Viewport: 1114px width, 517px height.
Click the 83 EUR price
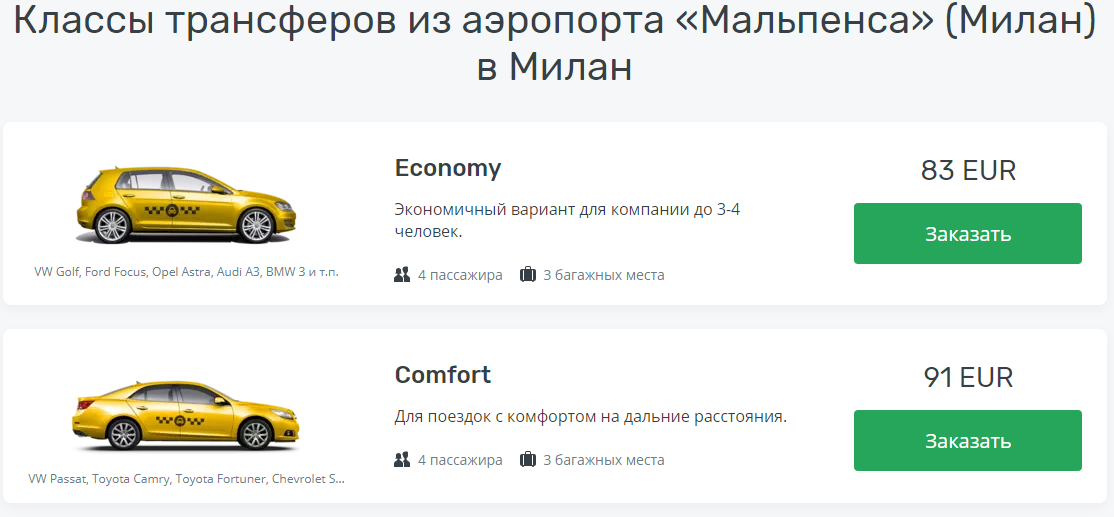coord(967,171)
